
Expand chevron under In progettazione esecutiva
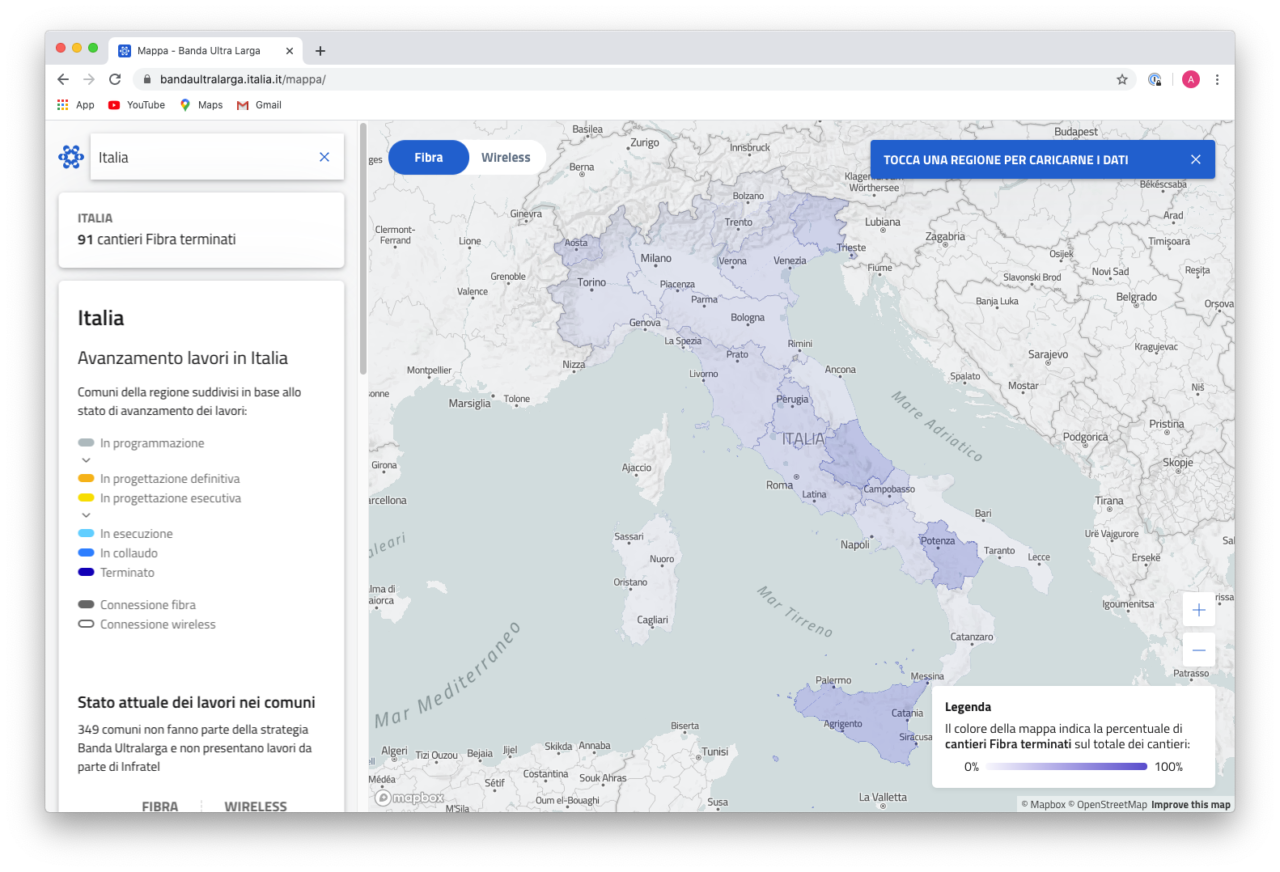coord(86,516)
